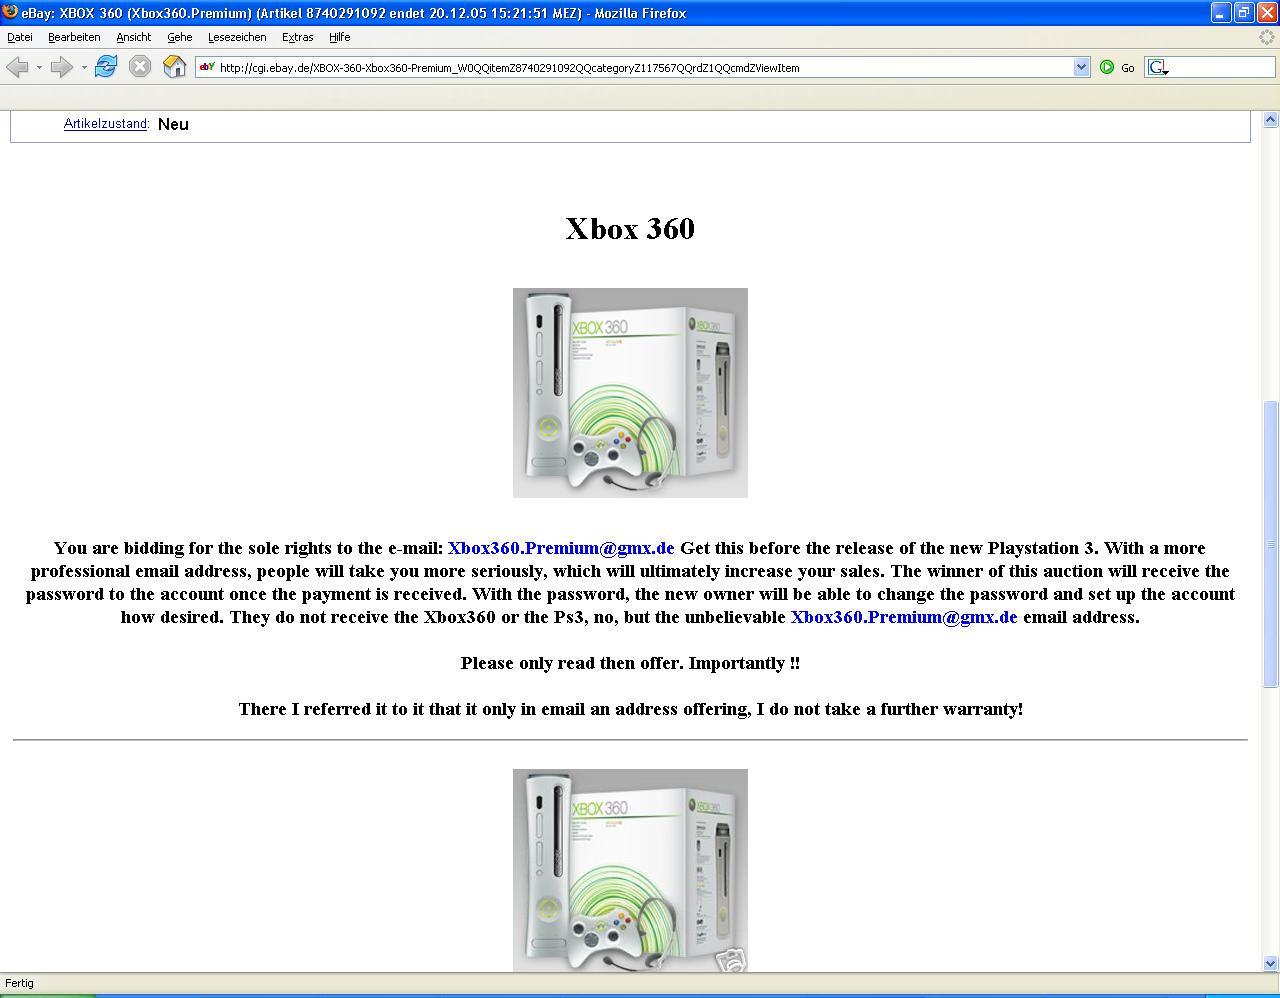Go back to the previous page
This screenshot has height=998, width=1280.
point(17,67)
